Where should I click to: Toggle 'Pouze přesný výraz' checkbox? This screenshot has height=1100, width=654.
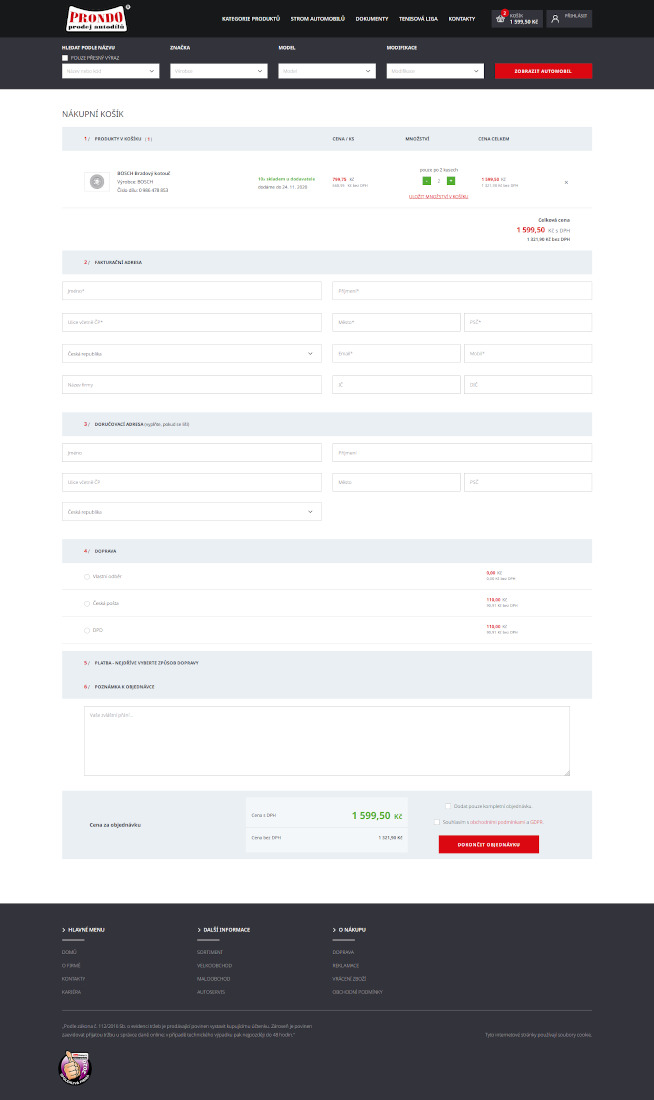pyautogui.click(x=65, y=58)
